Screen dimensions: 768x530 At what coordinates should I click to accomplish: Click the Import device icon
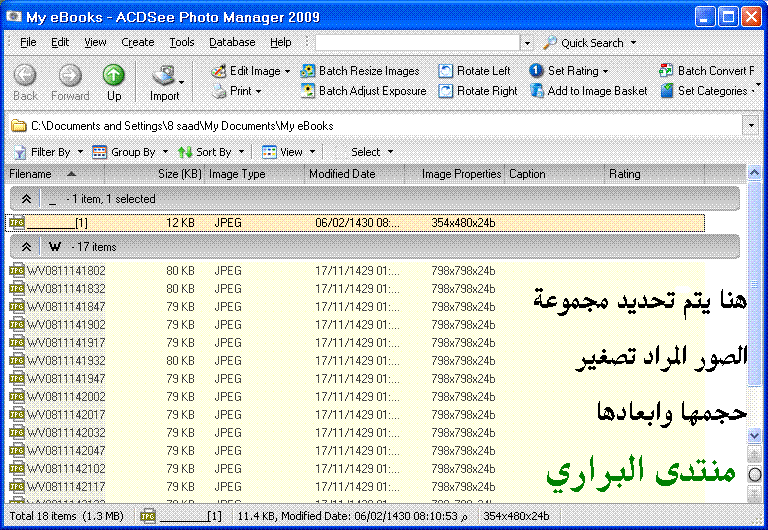pyautogui.click(x=163, y=75)
